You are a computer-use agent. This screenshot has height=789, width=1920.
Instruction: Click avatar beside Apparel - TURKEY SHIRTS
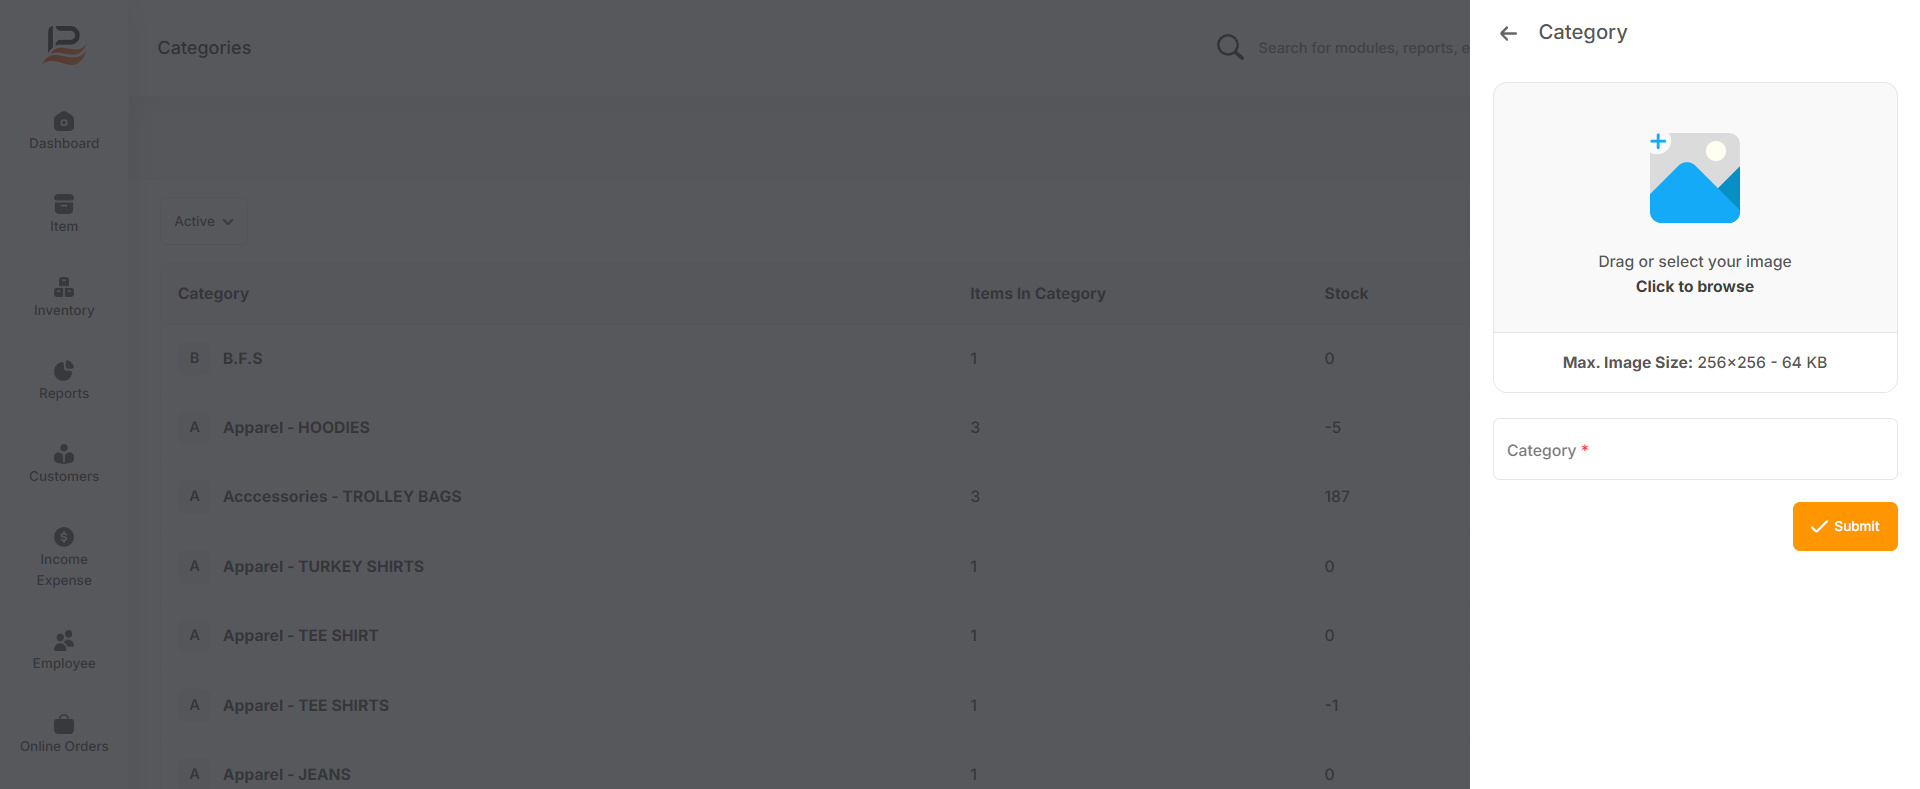pos(194,566)
